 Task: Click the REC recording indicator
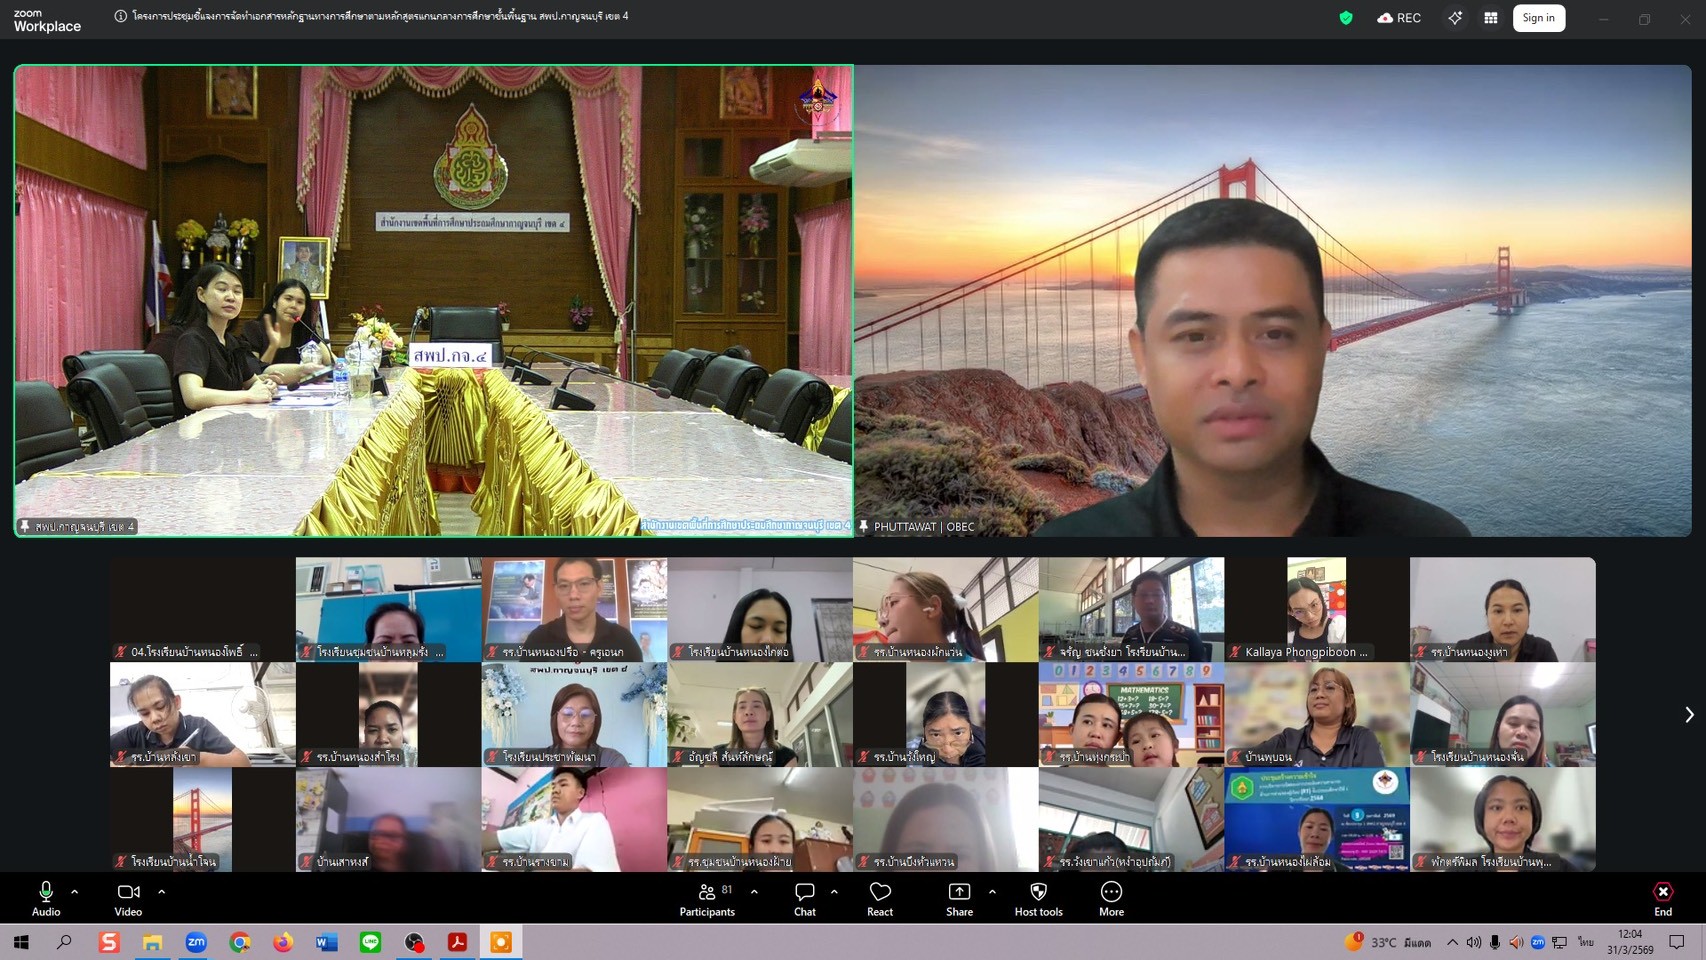pos(1399,18)
